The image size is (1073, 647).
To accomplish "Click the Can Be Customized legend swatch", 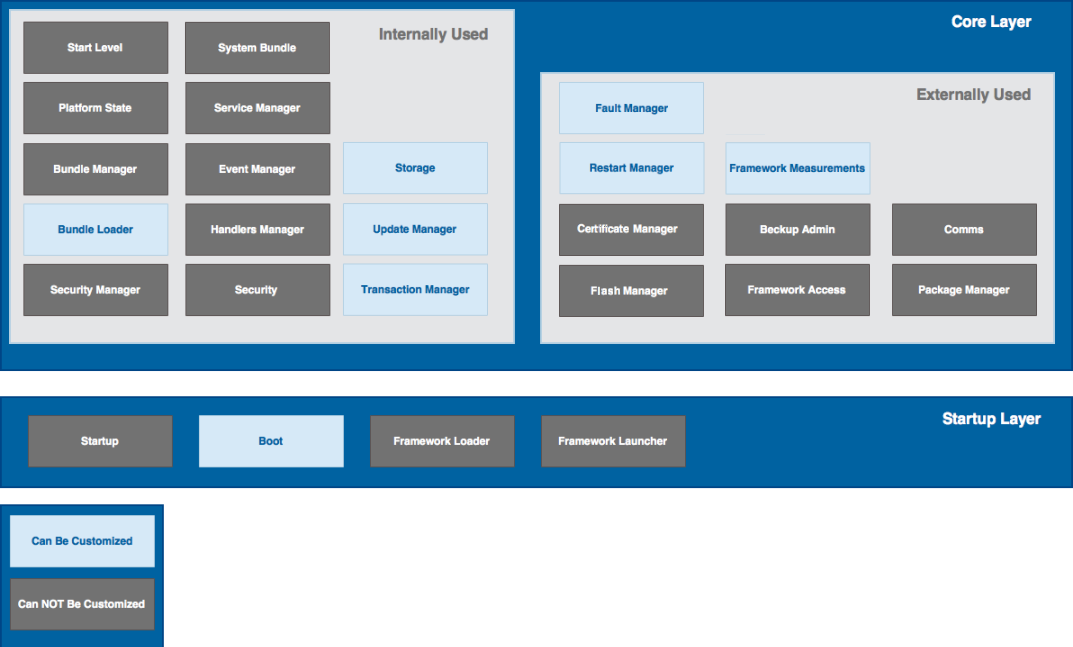I will click(81, 540).
